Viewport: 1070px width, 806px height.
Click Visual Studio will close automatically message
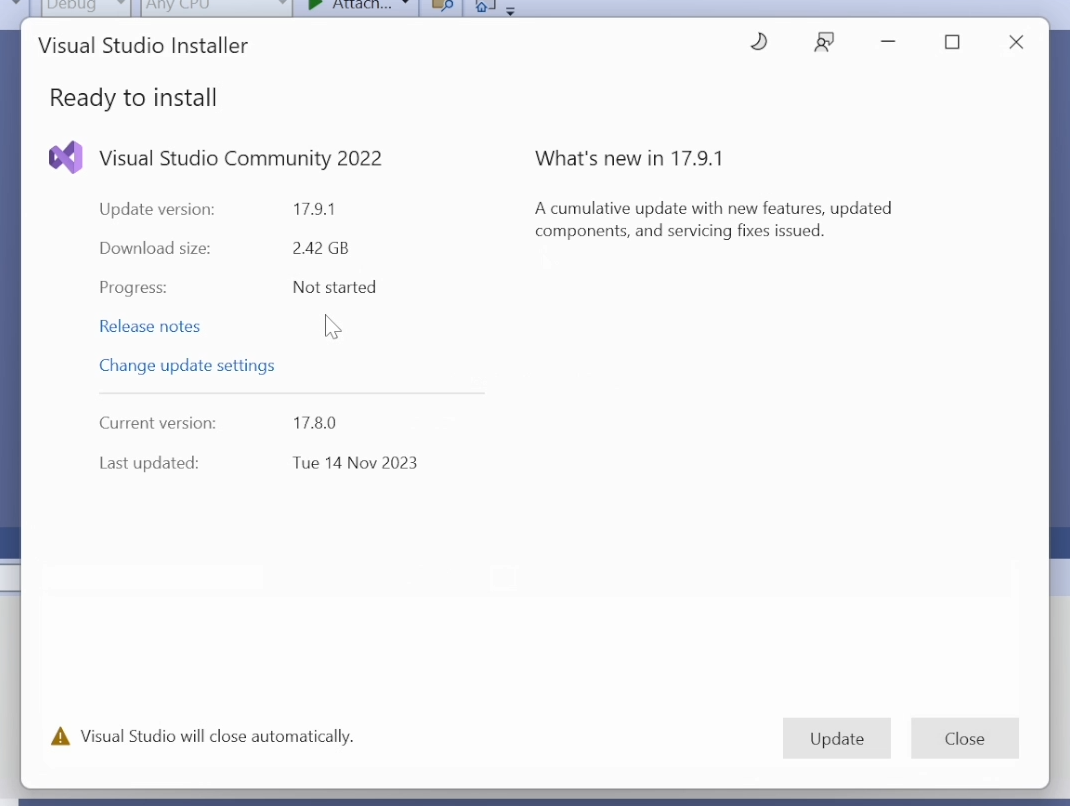(217, 736)
